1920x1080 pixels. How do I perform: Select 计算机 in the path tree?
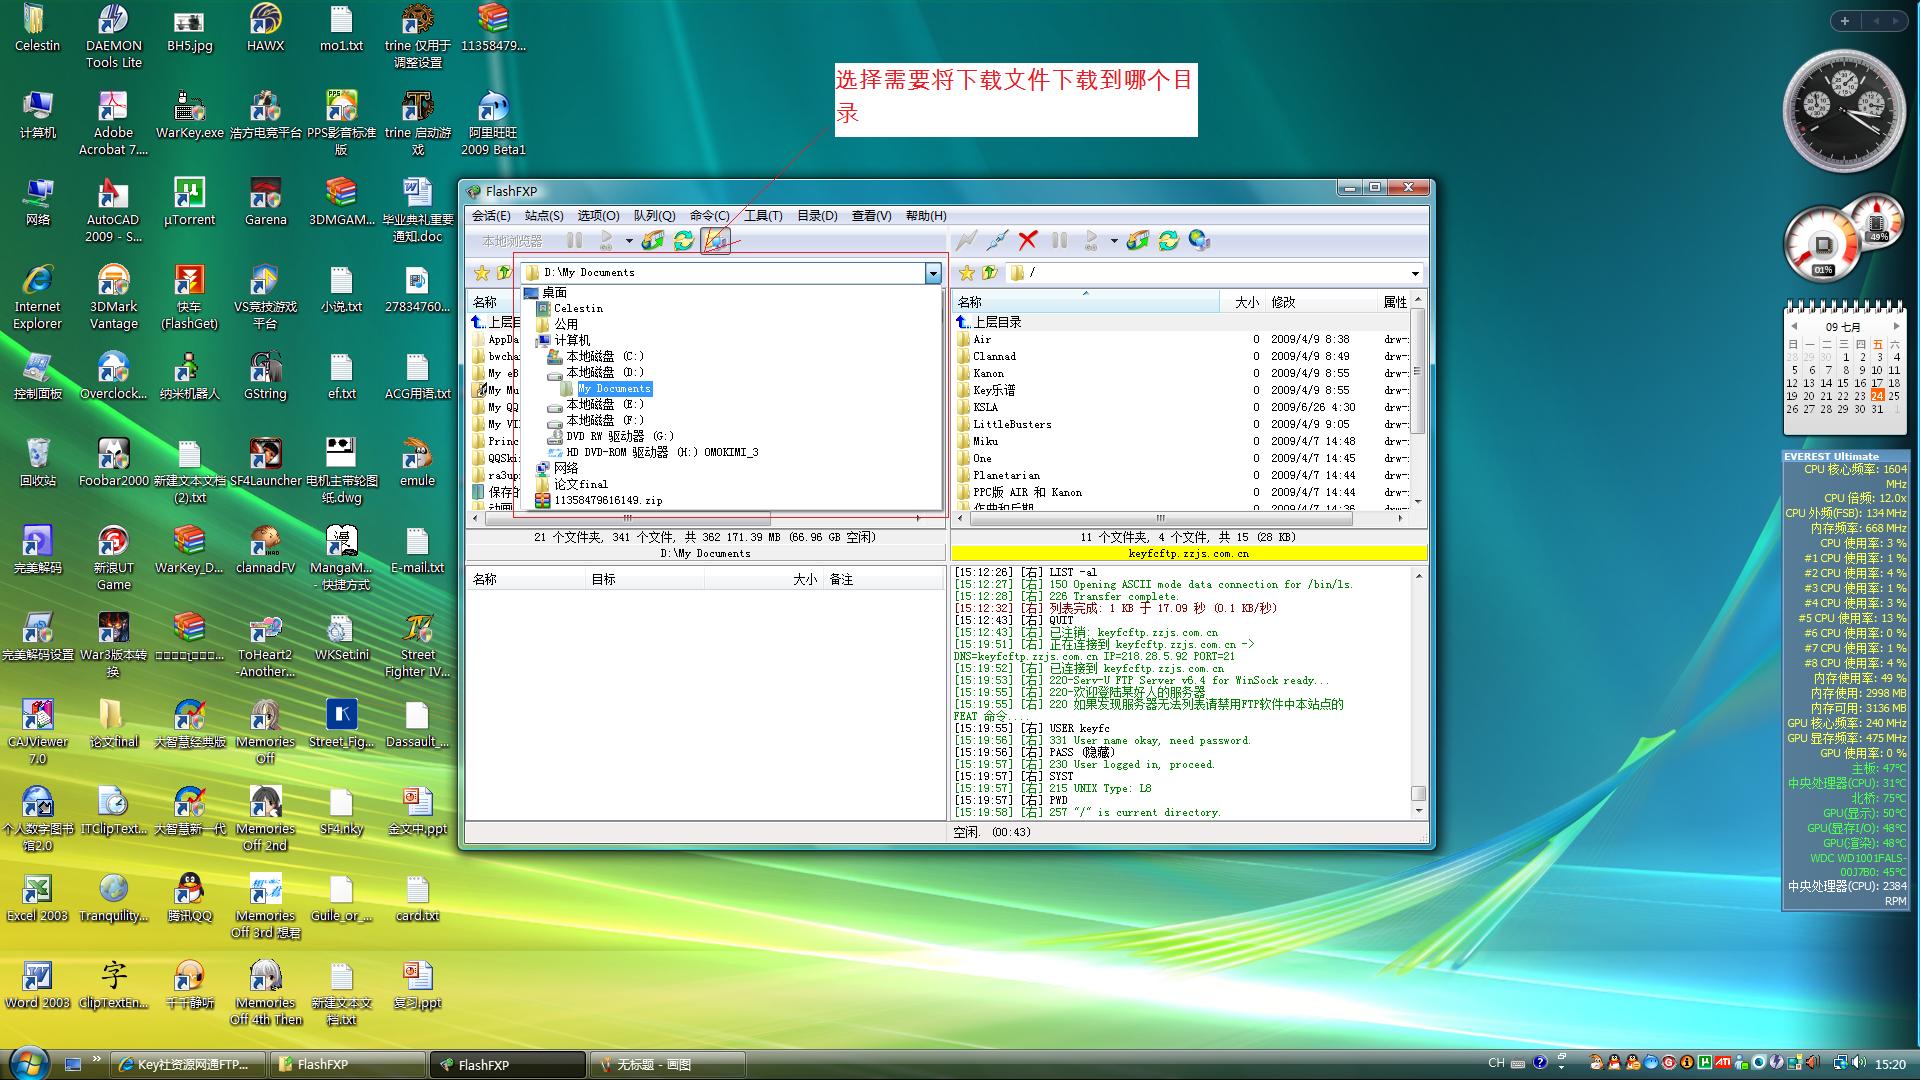point(572,341)
